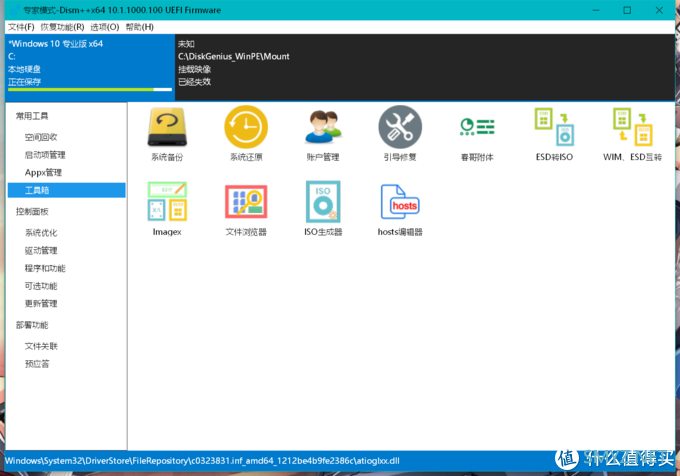Open the 帮助(H) menu
The width and height of the screenshot is (680, 476).
[x=140, y=27]
